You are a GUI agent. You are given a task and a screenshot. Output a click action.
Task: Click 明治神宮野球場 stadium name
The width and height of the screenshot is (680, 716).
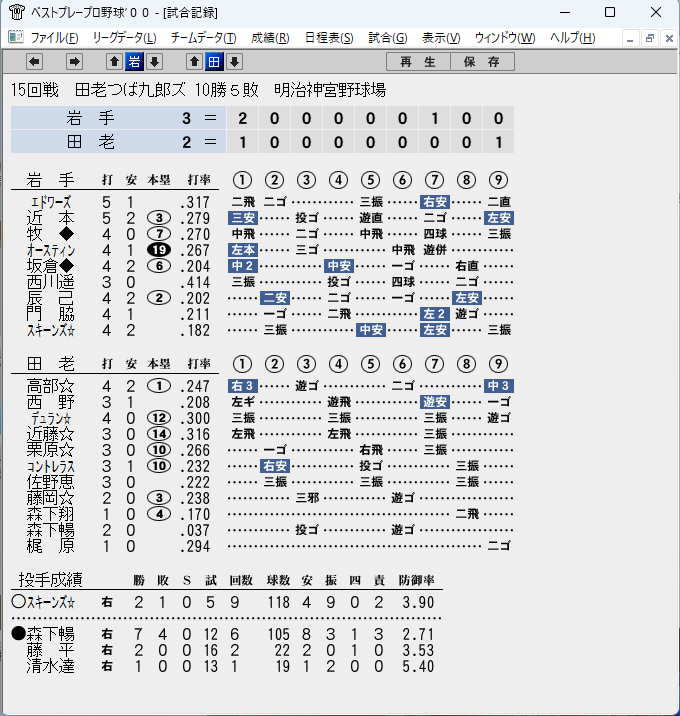tap(330, 90)
